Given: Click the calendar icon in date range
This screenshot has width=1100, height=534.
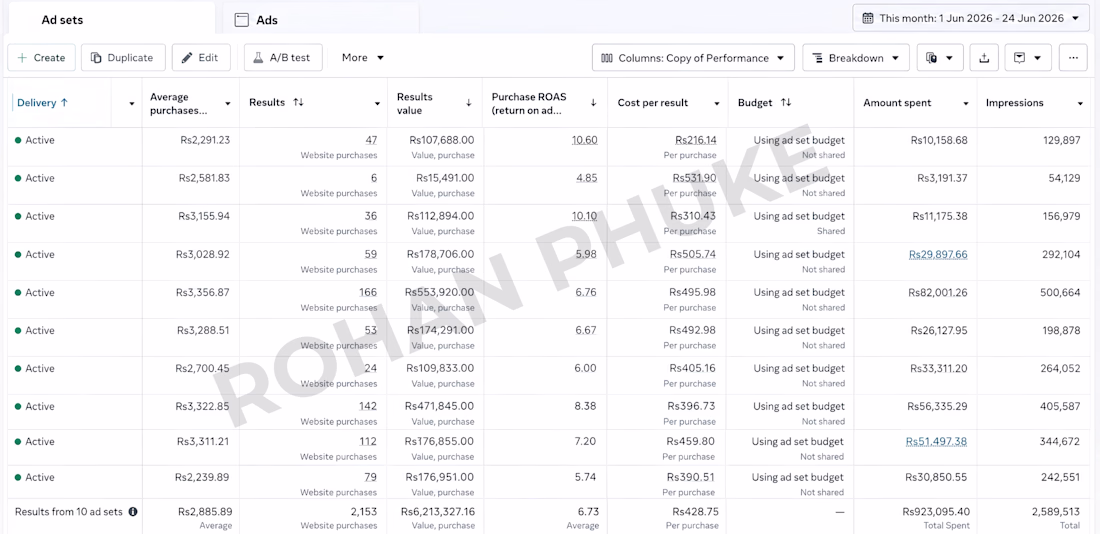Looking at the screenshot, I should point(868,18).
